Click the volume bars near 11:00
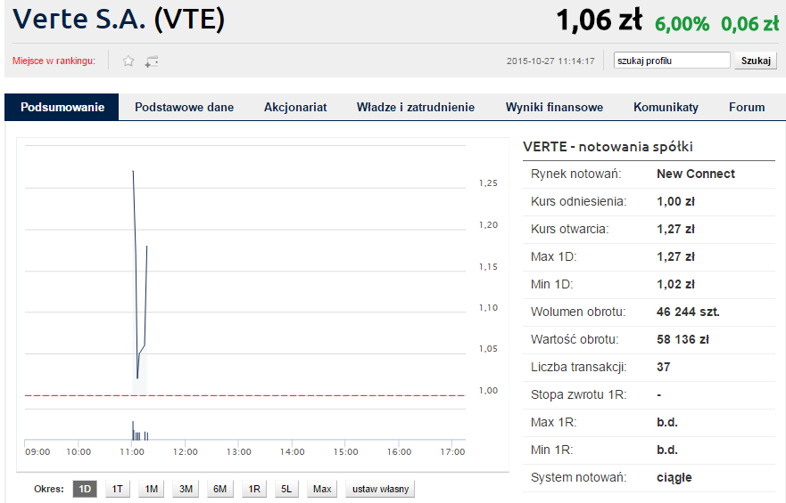This screenshot has height=503, width=786. (140, 431)
